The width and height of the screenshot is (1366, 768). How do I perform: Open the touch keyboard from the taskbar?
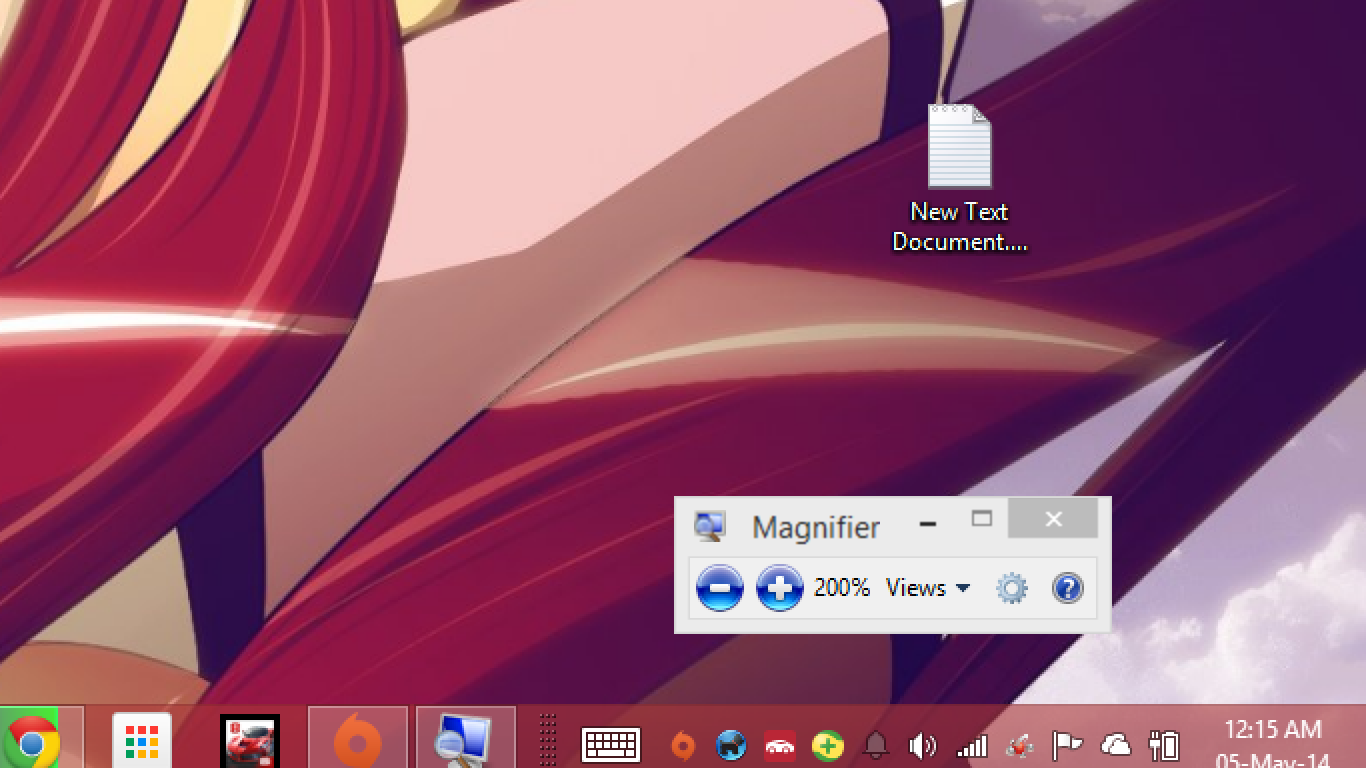pyautogui.click(x=611, y=745)
